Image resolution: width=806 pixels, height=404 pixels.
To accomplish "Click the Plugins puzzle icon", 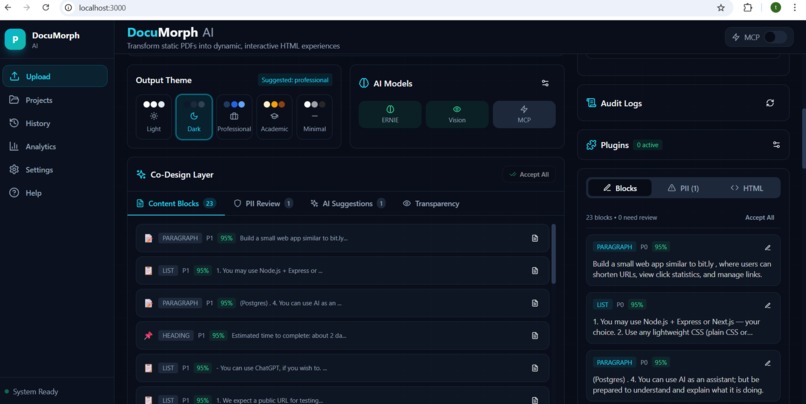I will pos(591,145).
